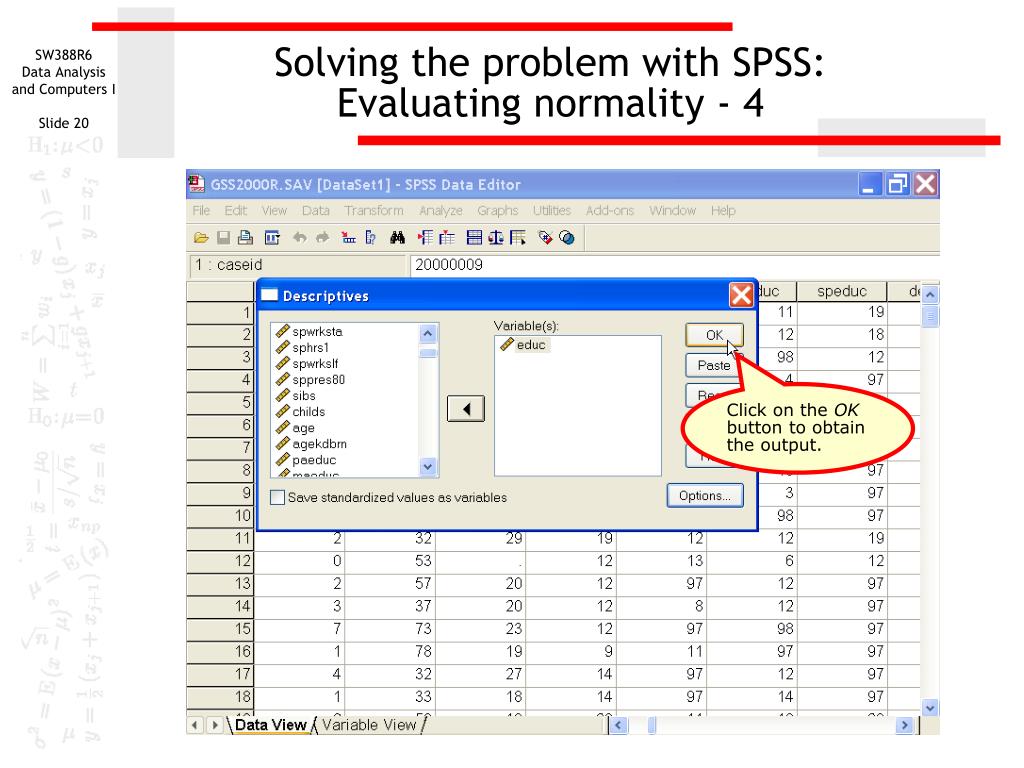Click row header 18 in data grid
Viewport: 1024px width, 768px height.
[220, 696]
